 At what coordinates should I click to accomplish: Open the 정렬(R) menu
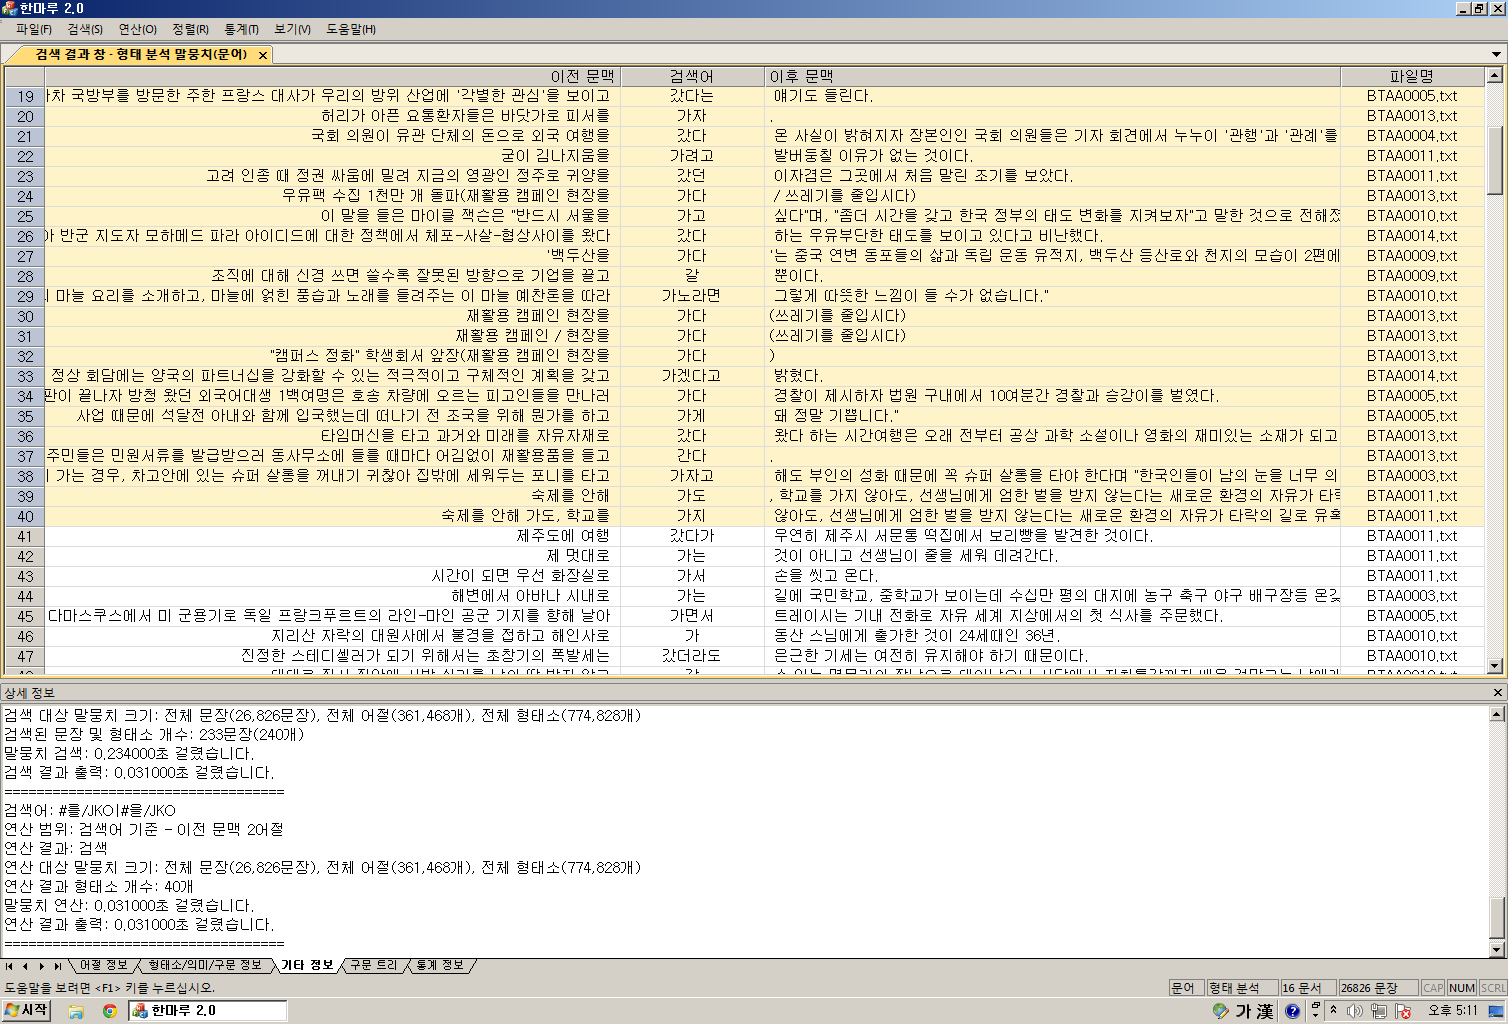click(190, 29)
